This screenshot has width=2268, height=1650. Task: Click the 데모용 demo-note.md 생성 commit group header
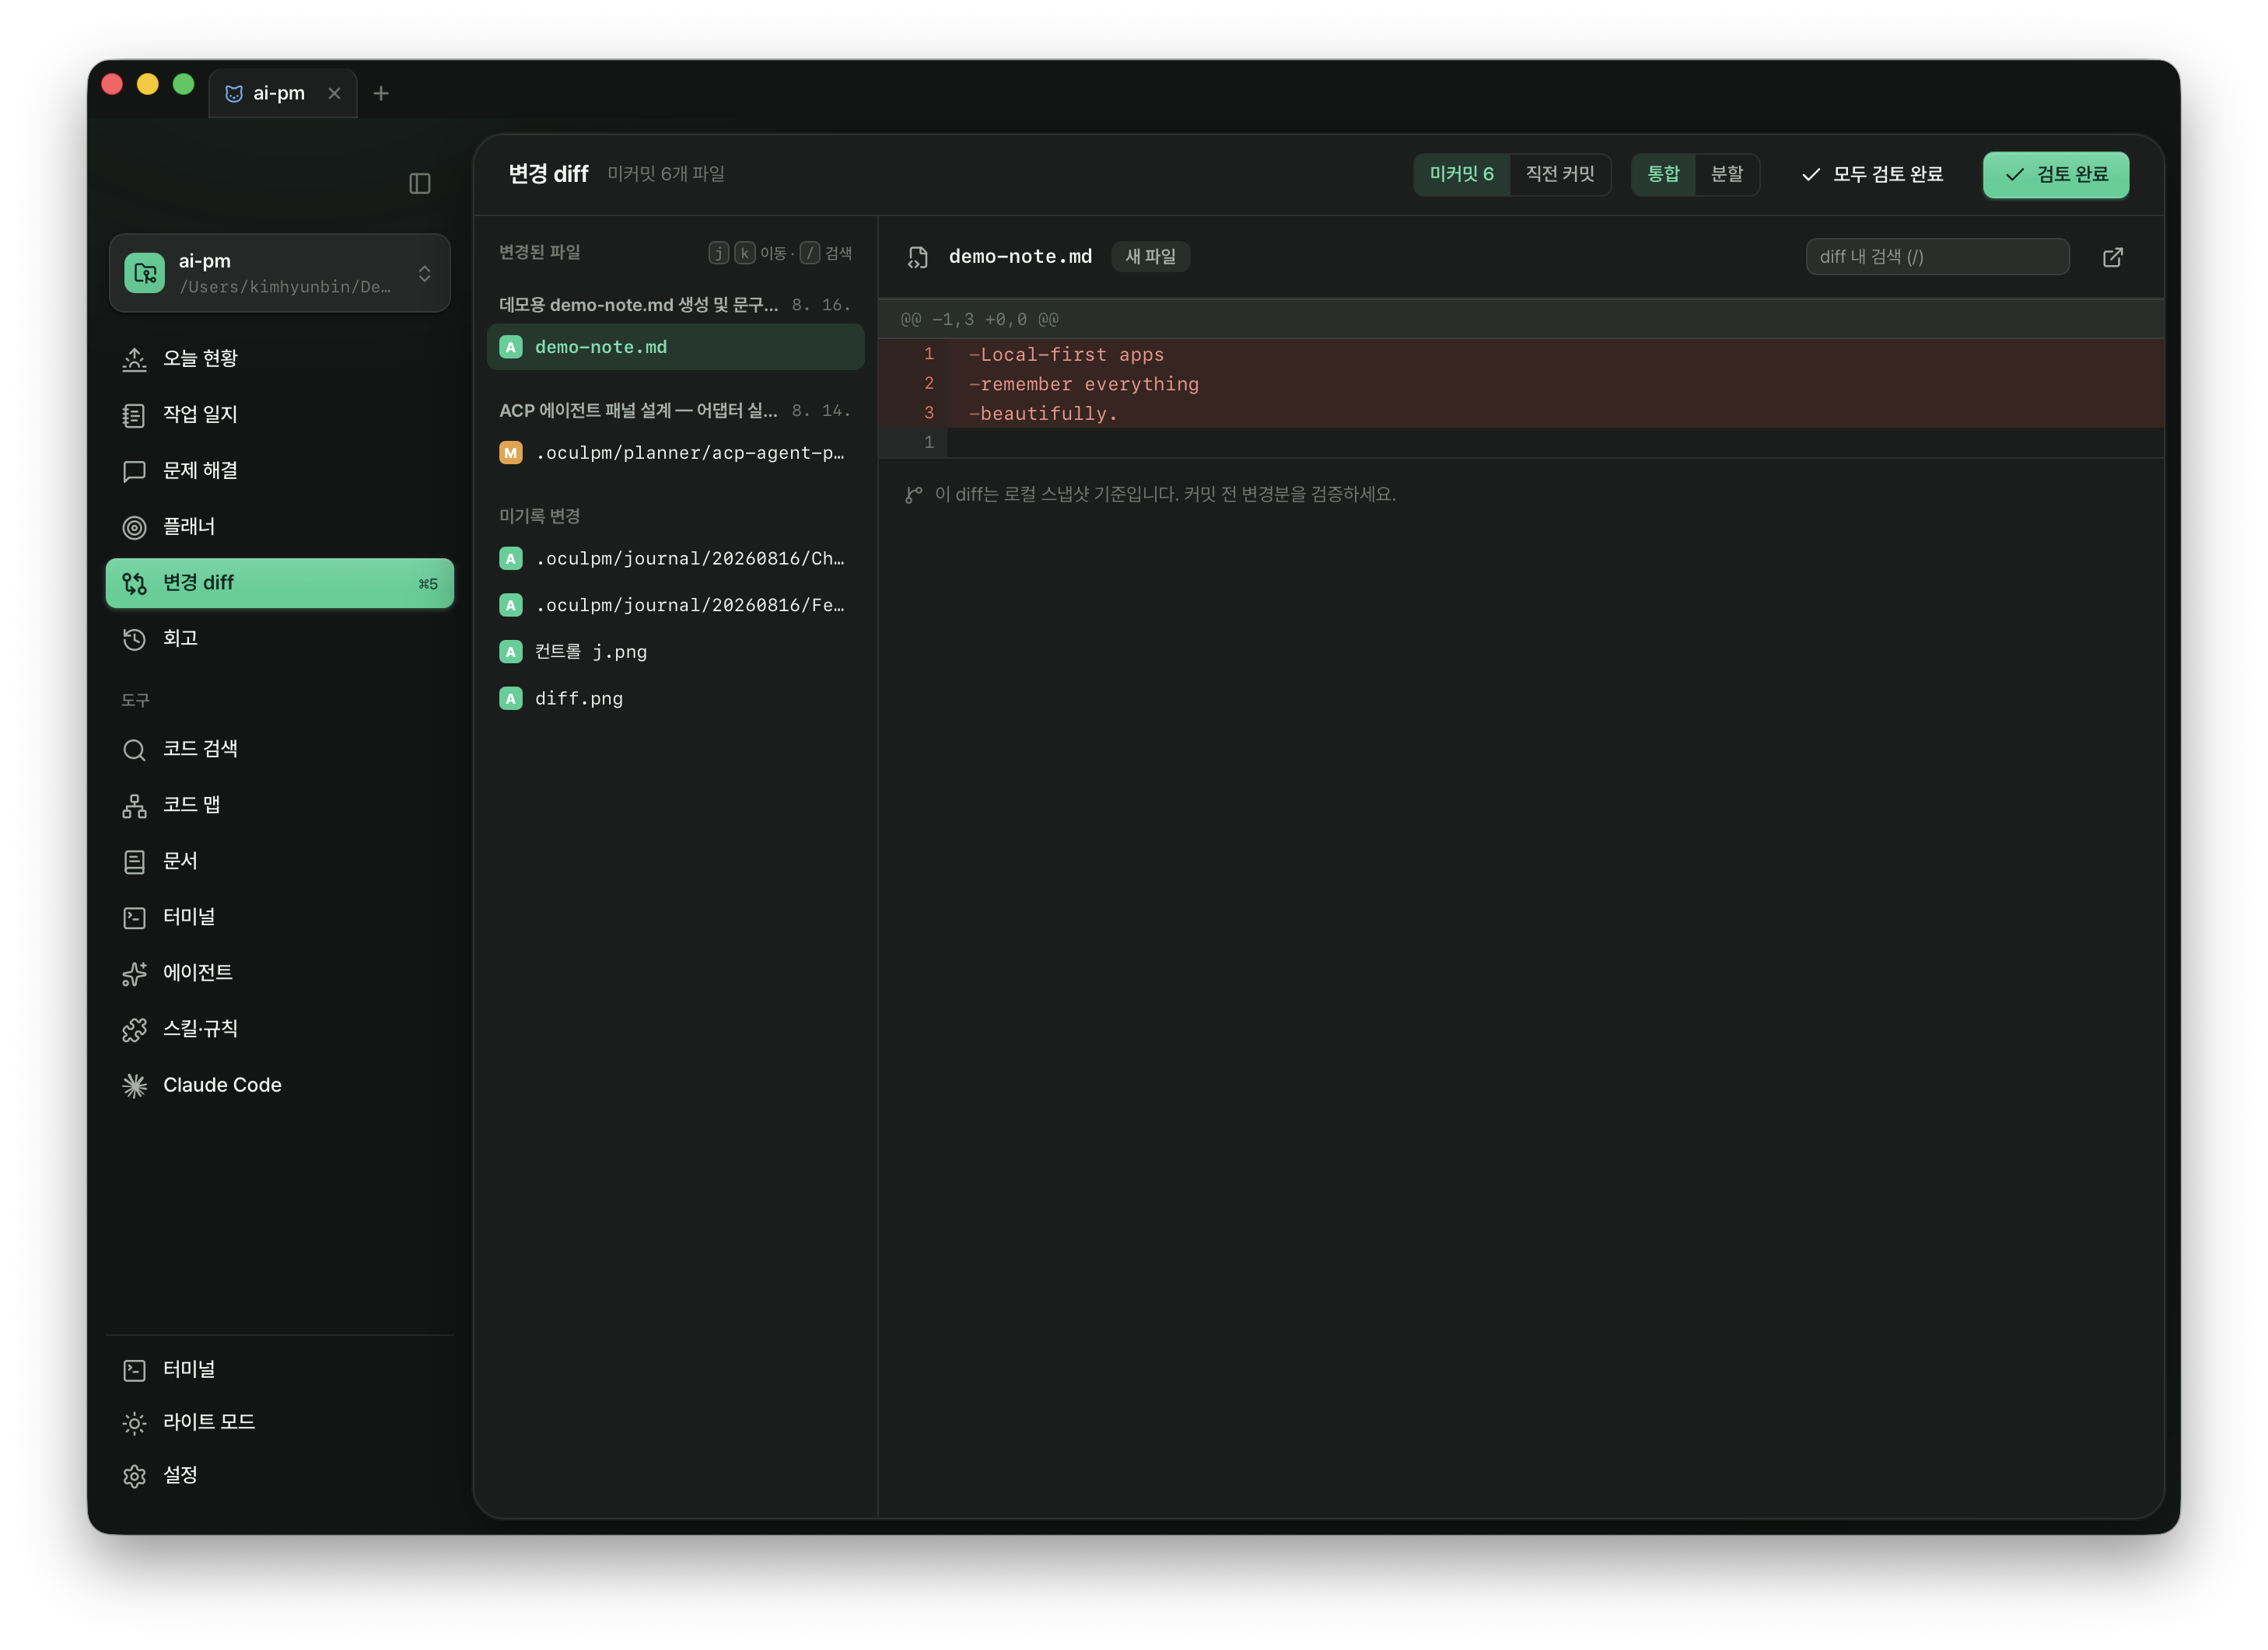[x=675, y=305]
